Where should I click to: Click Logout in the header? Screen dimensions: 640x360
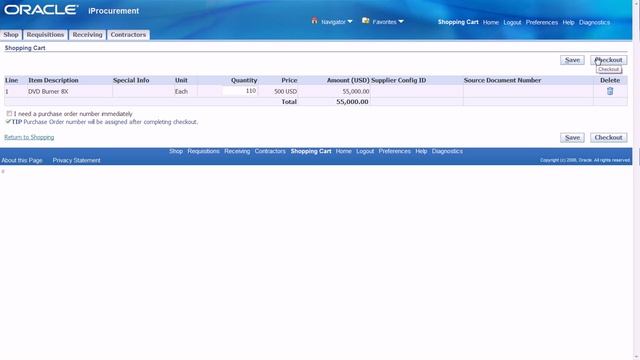512,22
